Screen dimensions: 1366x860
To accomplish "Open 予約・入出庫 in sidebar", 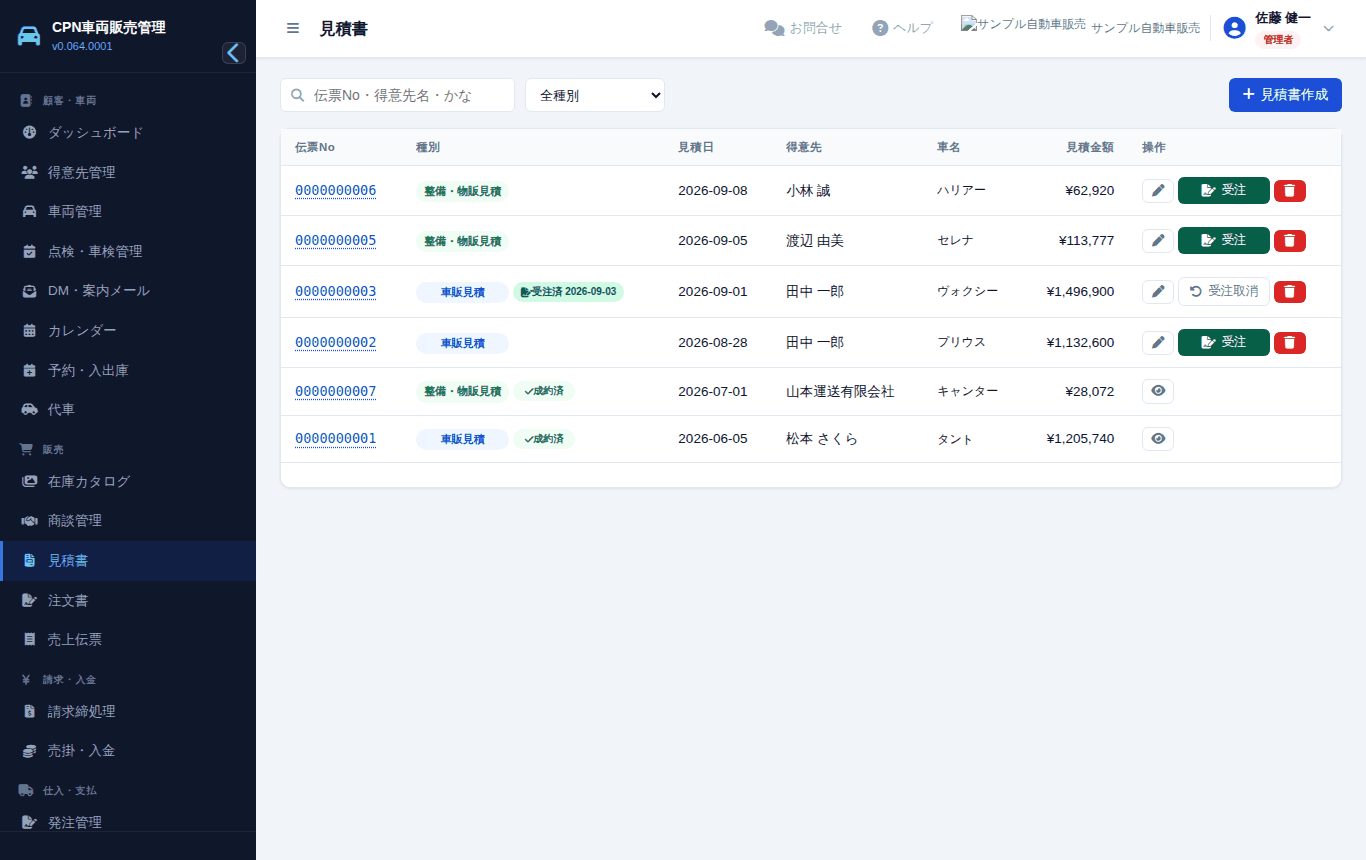I will pos(128,371).
